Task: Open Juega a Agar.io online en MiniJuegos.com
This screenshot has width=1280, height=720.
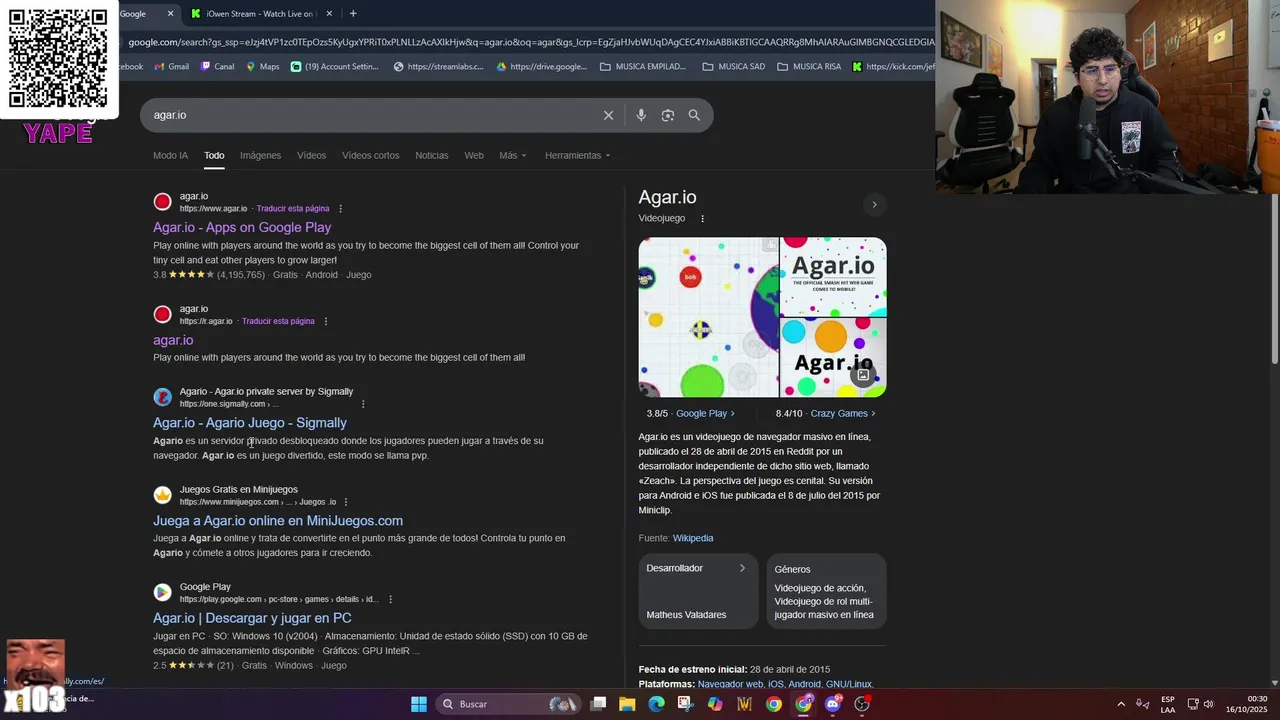Action: (x=278, y=521)
